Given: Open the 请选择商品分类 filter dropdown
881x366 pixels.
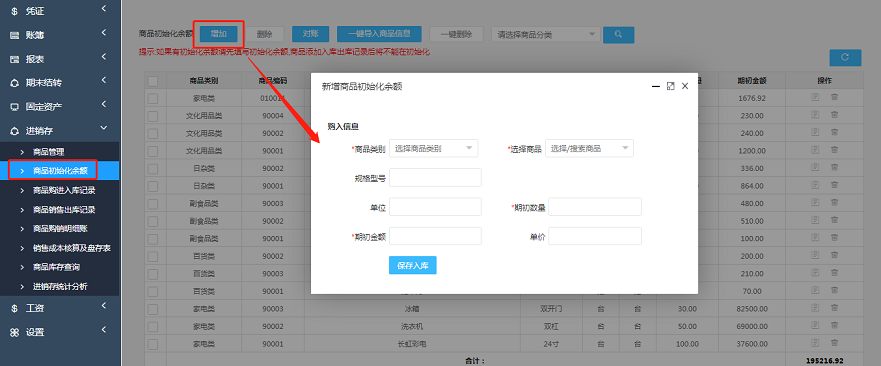Looking at the screenshot, I should click(x=546, y=35).
